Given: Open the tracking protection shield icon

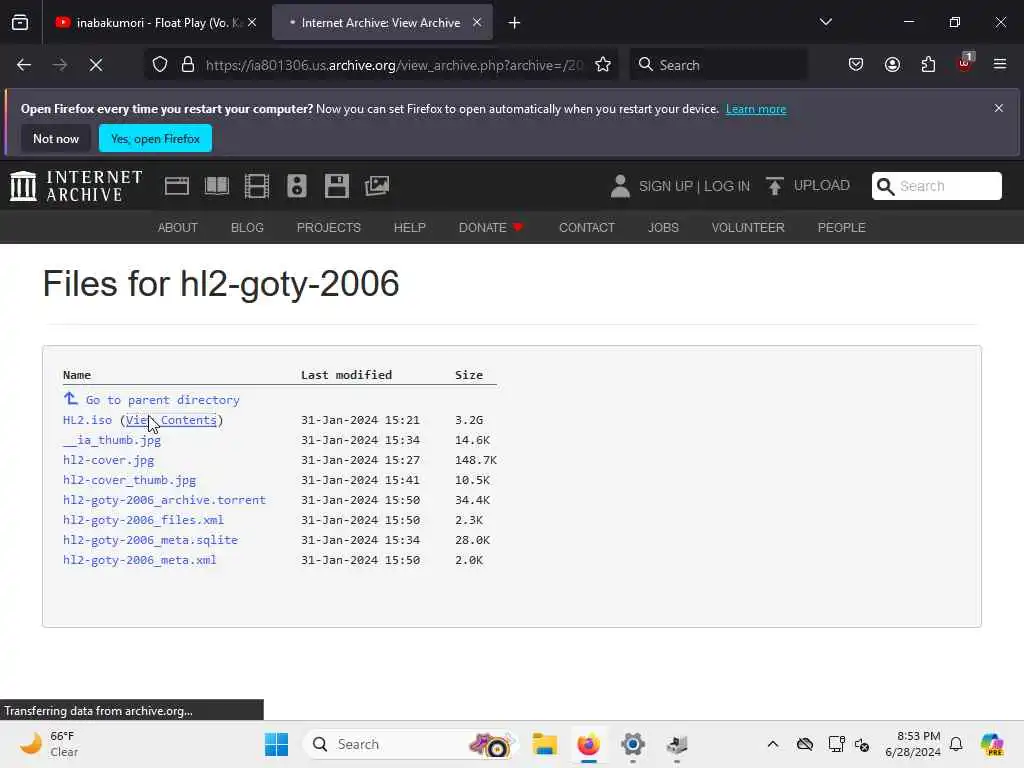Looking at the screenshot, I should click(x=160, y=65).
